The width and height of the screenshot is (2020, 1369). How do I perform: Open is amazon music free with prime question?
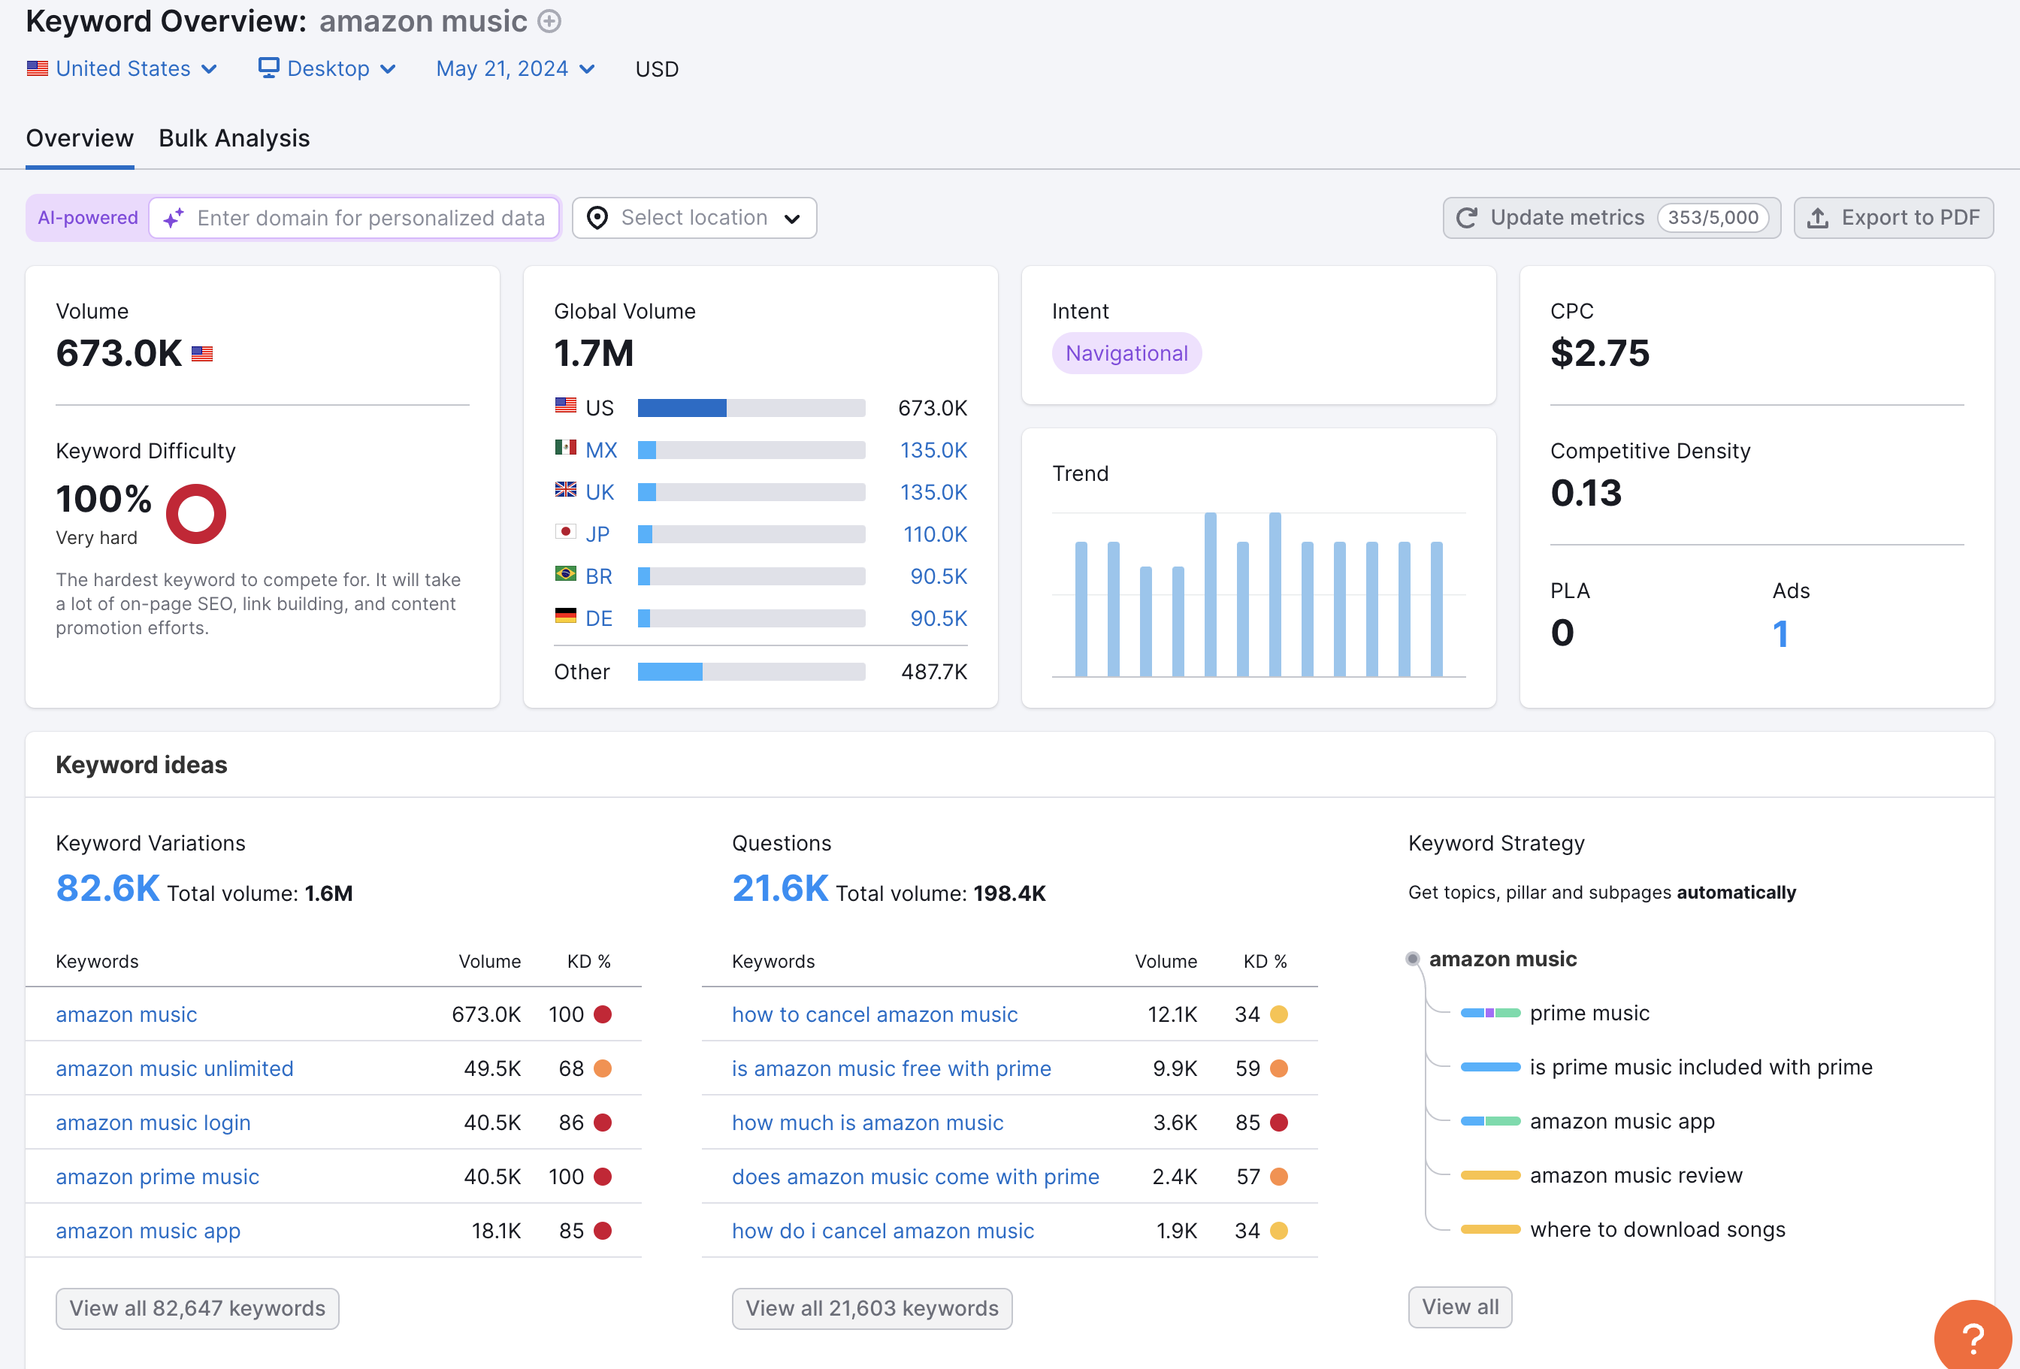(x=891, y=1068)
